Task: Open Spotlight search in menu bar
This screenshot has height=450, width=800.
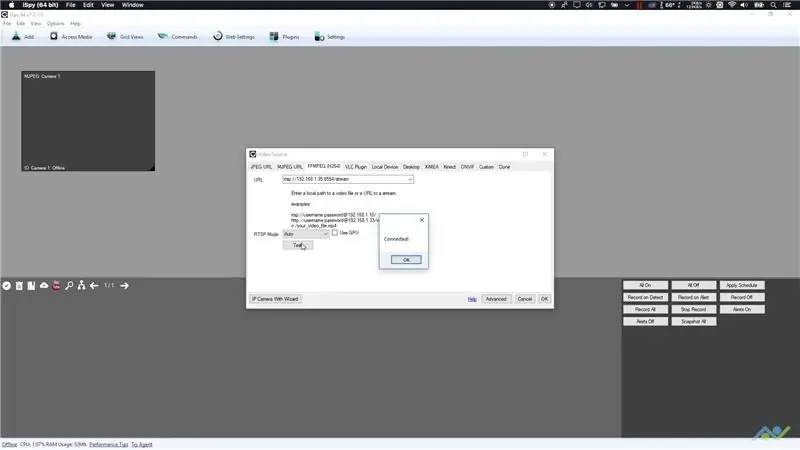Action: click(773, 5)
